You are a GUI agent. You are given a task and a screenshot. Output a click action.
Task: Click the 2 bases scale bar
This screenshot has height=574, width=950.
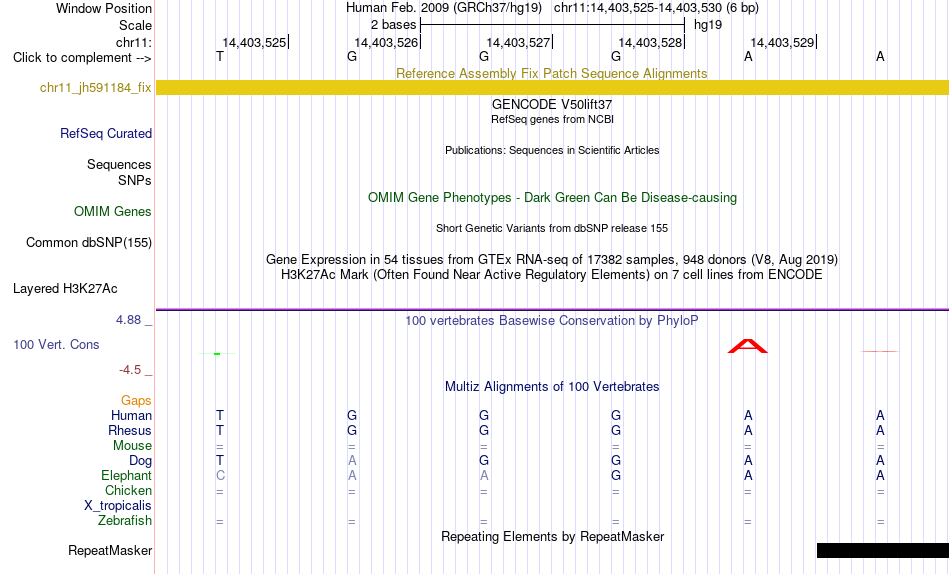pyautogui.click(x=552, y=25)
